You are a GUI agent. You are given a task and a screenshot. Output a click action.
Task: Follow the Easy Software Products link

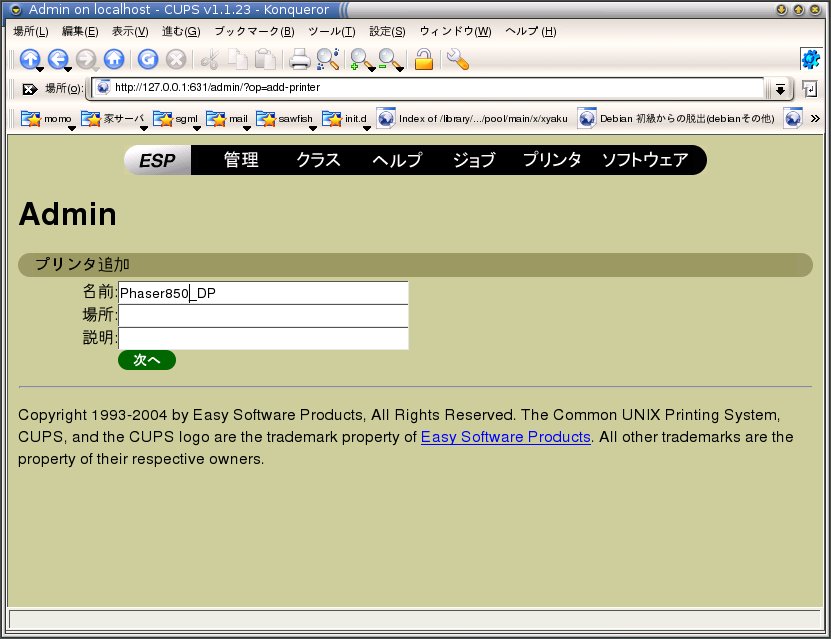tap(505, 437)
